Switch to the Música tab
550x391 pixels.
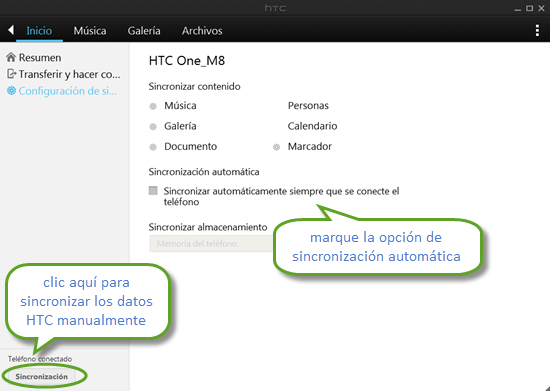tap(90, 31)
